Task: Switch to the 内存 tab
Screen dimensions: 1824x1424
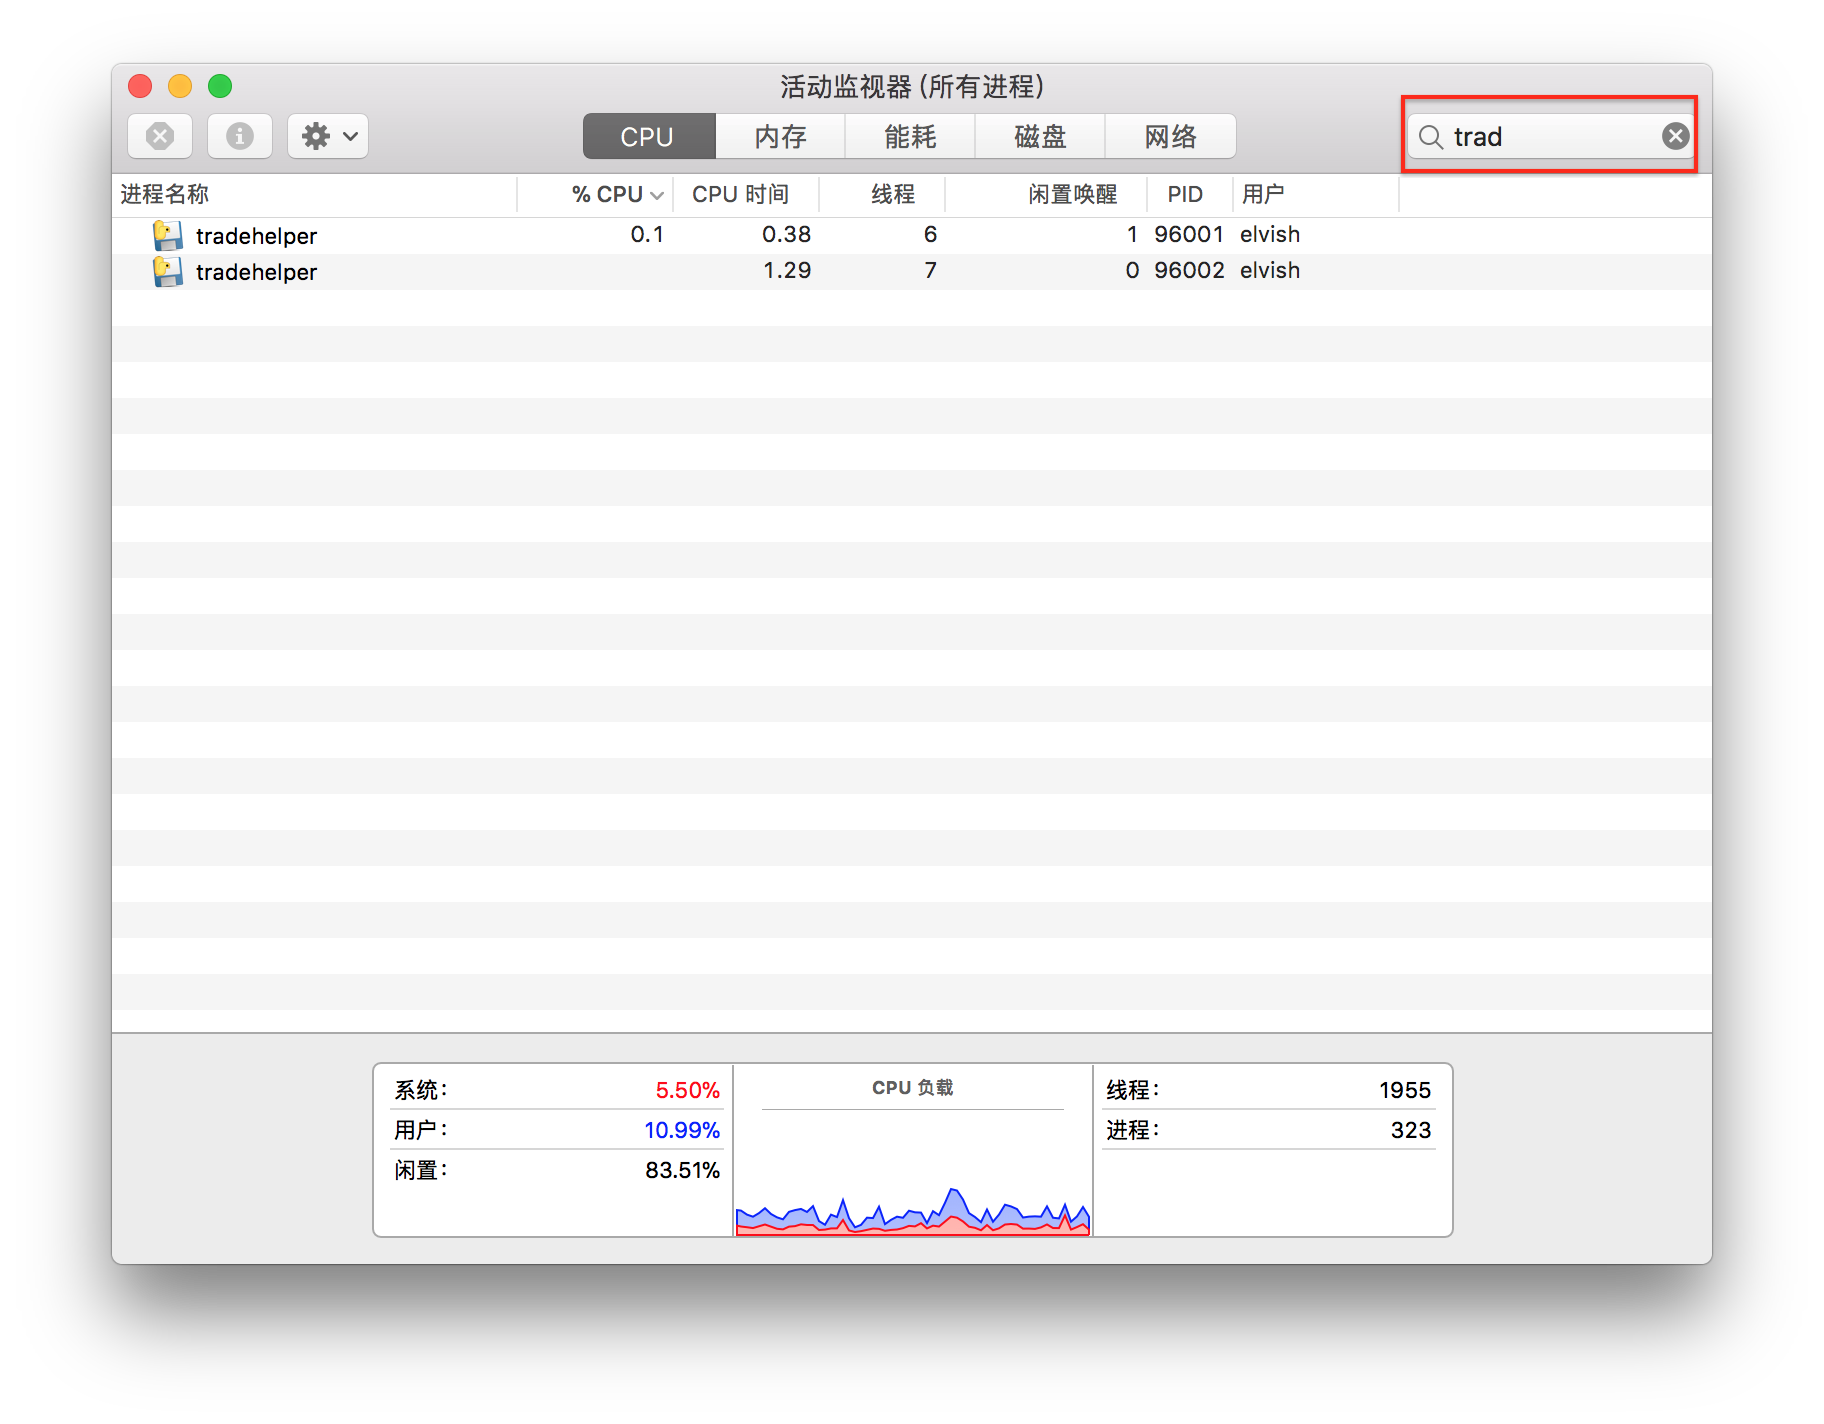Action: pos(780,136)
